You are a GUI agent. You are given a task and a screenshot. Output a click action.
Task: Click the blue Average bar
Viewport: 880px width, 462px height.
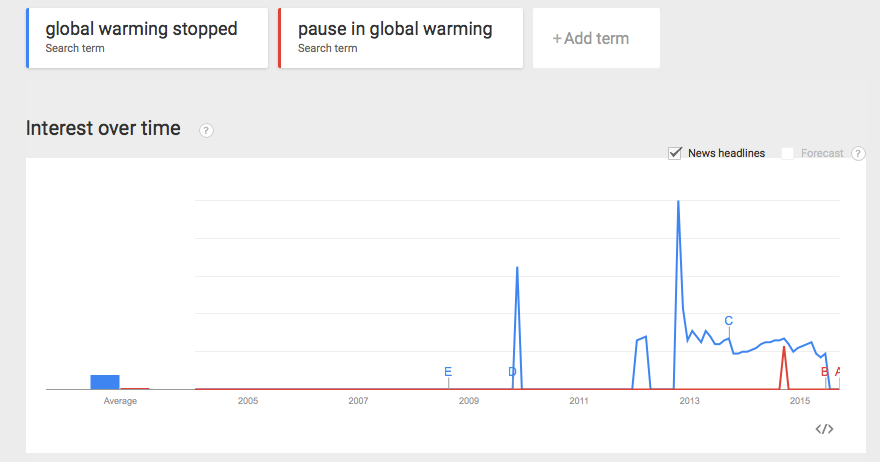point(105,382)
